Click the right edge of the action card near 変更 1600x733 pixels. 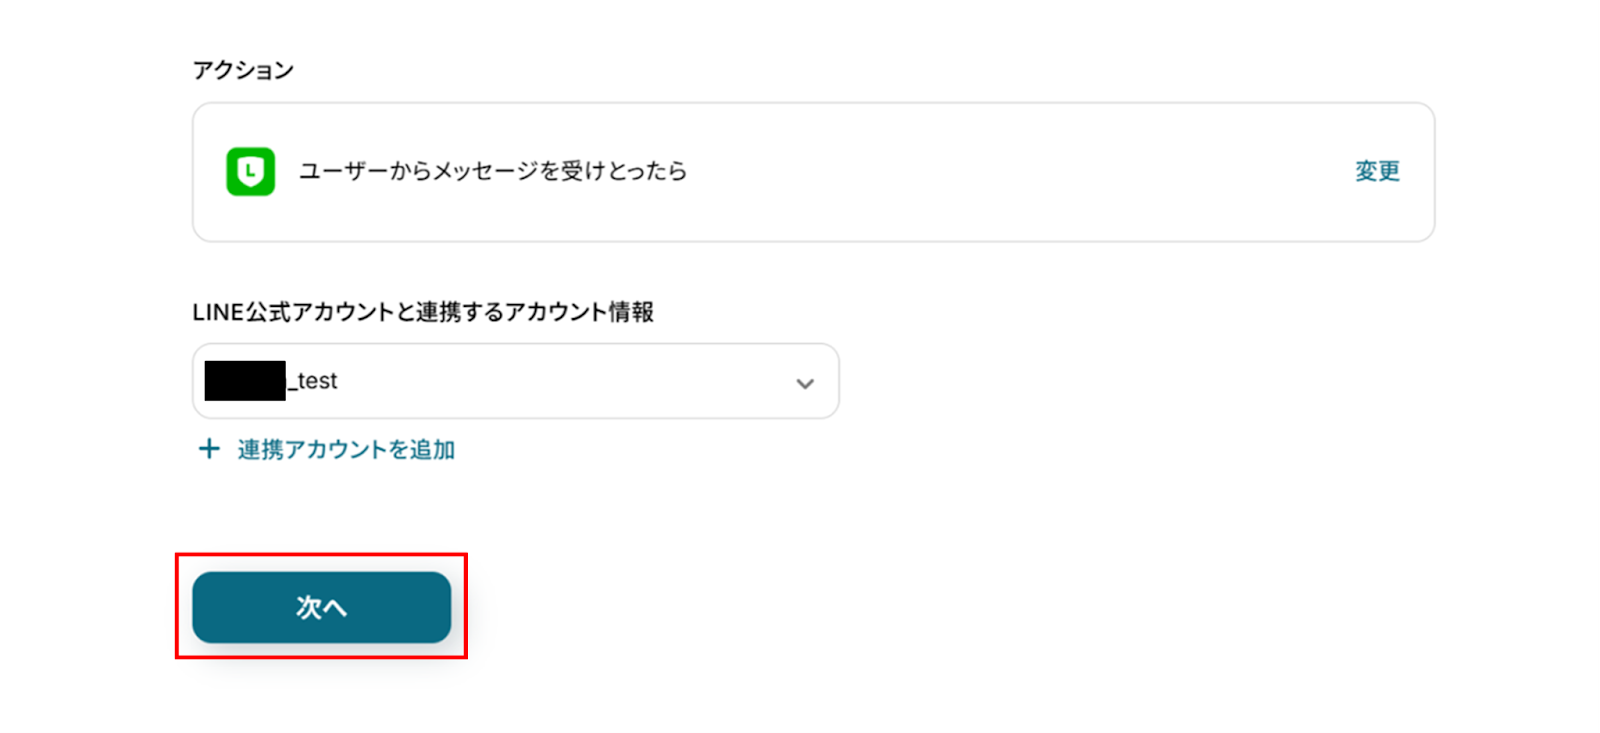[1420, 171]
